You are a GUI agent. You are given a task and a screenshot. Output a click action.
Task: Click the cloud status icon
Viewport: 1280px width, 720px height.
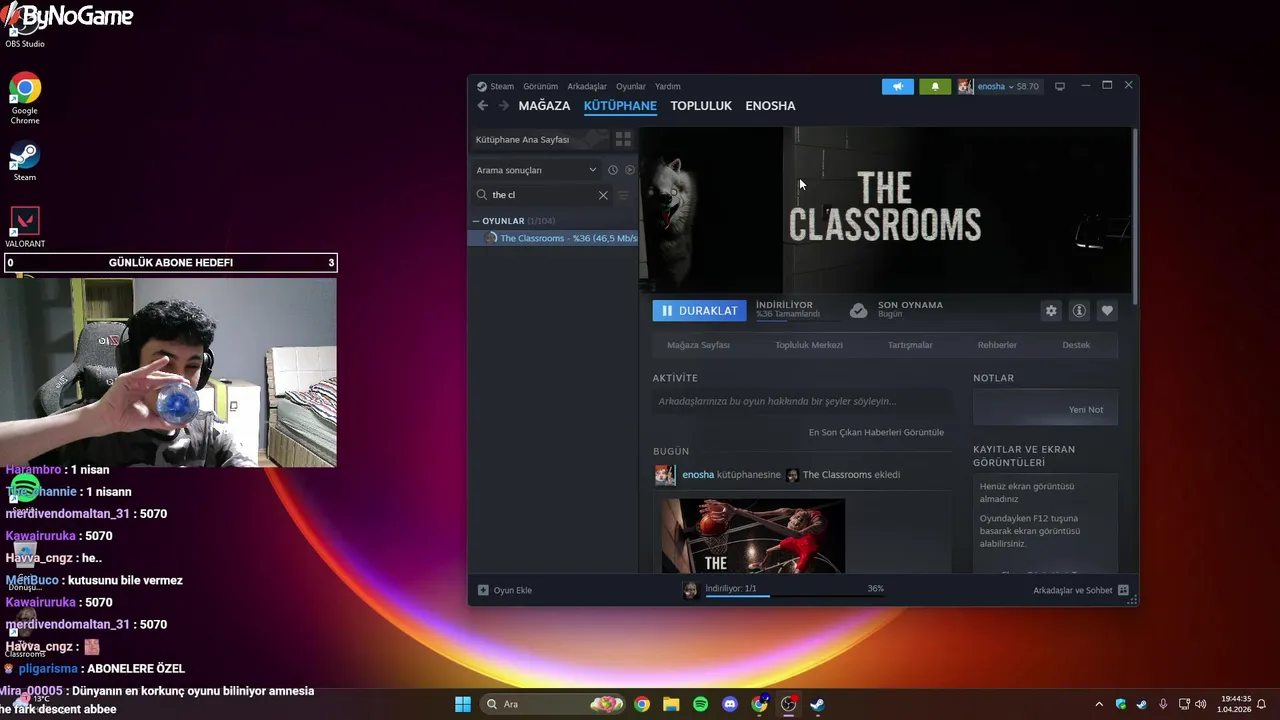point(858,311)
